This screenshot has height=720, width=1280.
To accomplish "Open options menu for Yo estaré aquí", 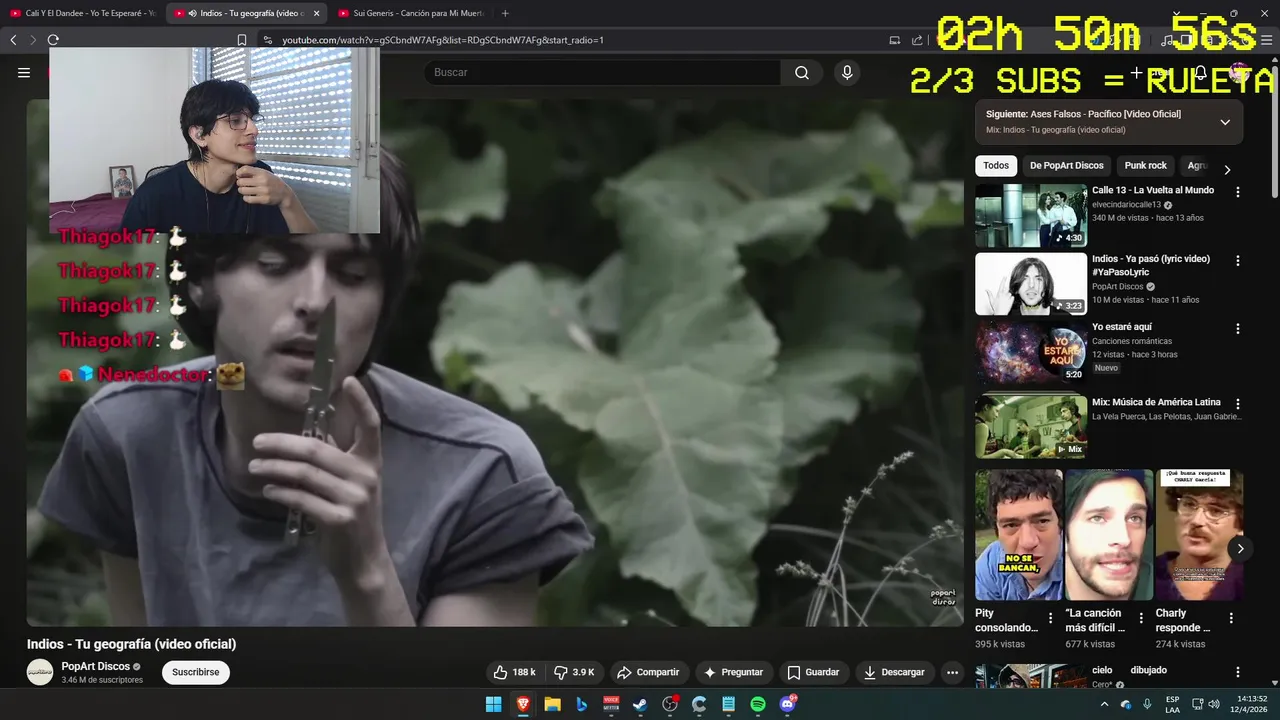I will coord(1238,329).
